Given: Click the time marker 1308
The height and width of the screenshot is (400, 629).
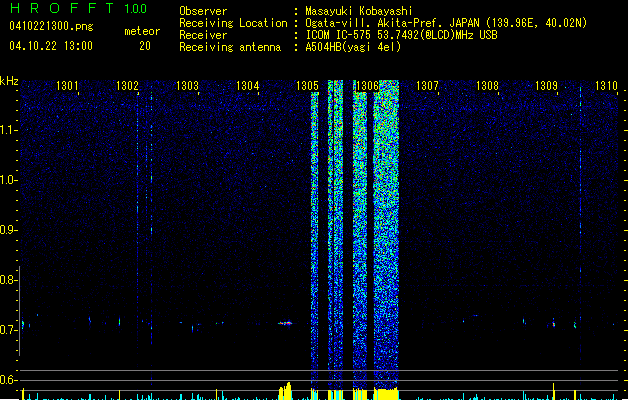Looking at the screenshot, I should (487, 86).
